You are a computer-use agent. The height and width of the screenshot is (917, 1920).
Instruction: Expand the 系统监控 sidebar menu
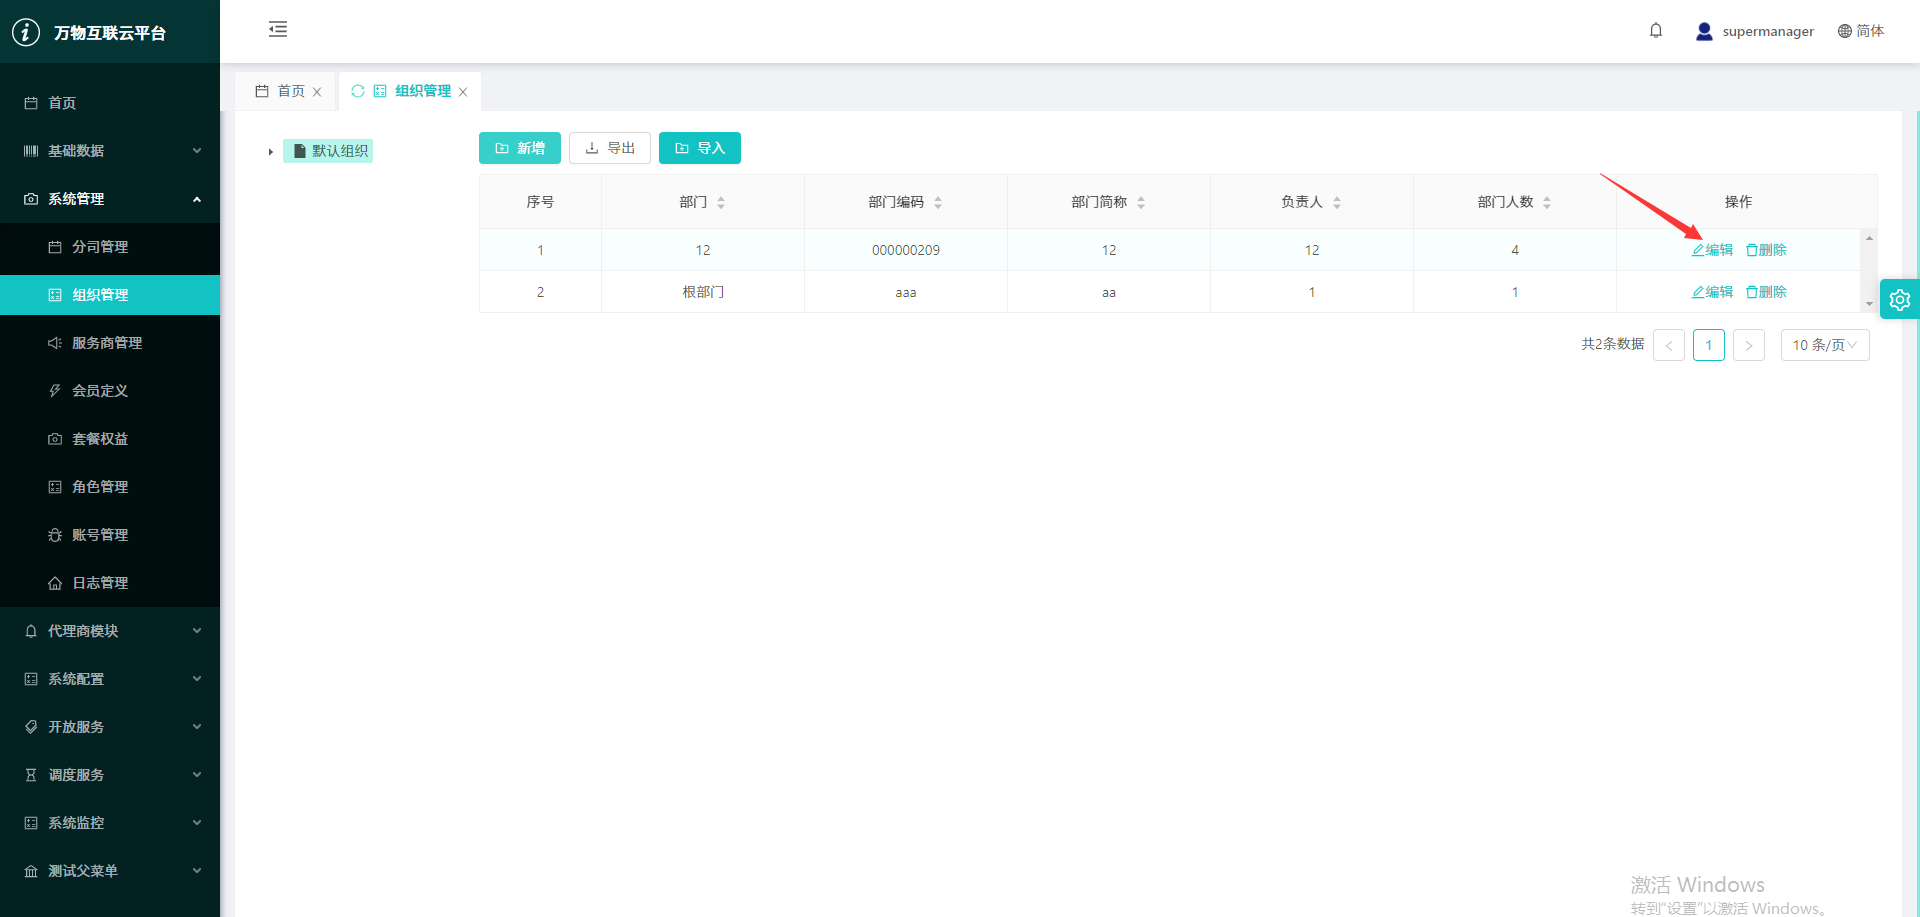(110, 823)
